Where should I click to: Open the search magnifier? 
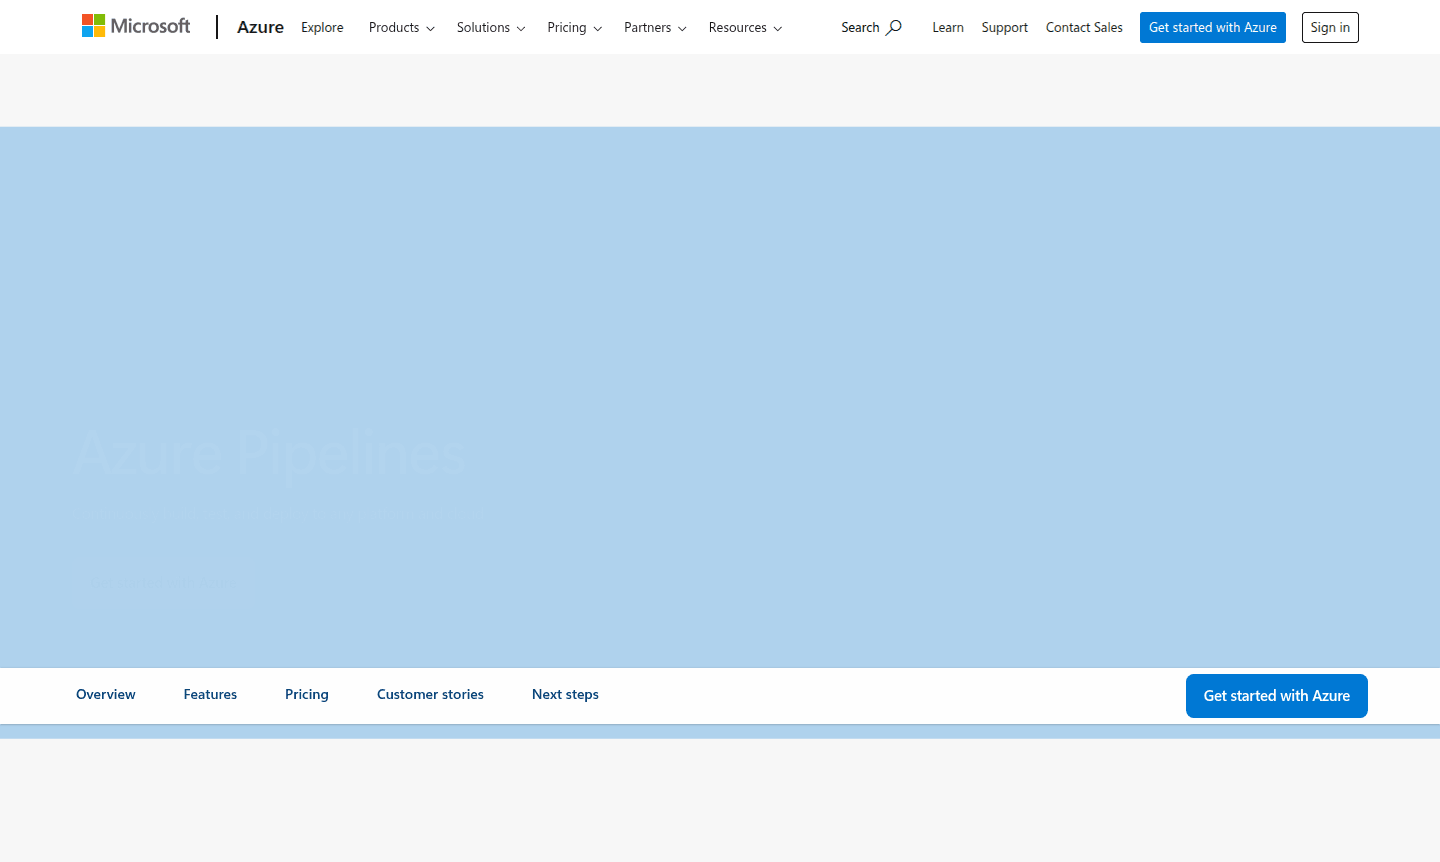(x=871, y=27)
